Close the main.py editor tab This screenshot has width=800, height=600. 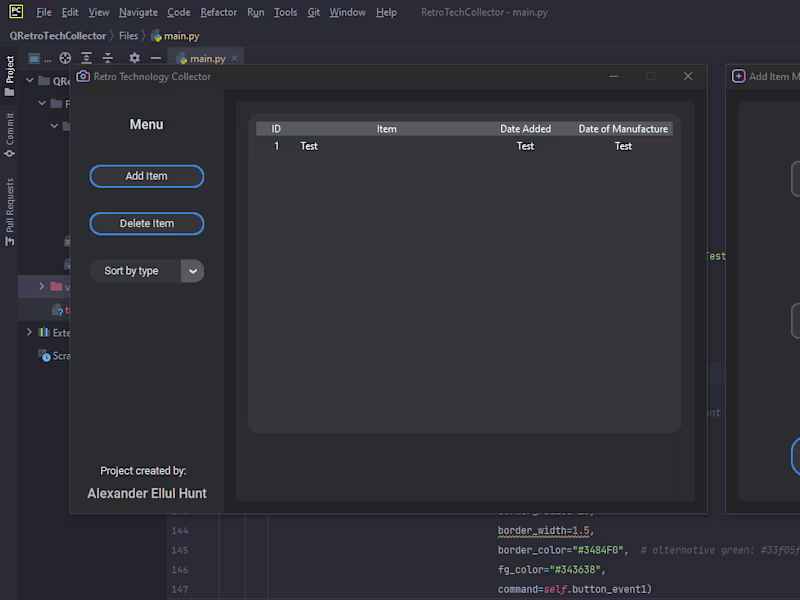(236, 59)
